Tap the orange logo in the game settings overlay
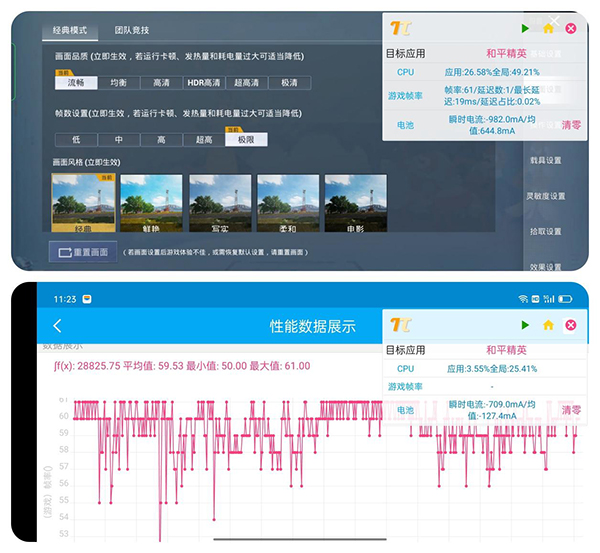Viewport: 600px width, 553px height. 399,29
